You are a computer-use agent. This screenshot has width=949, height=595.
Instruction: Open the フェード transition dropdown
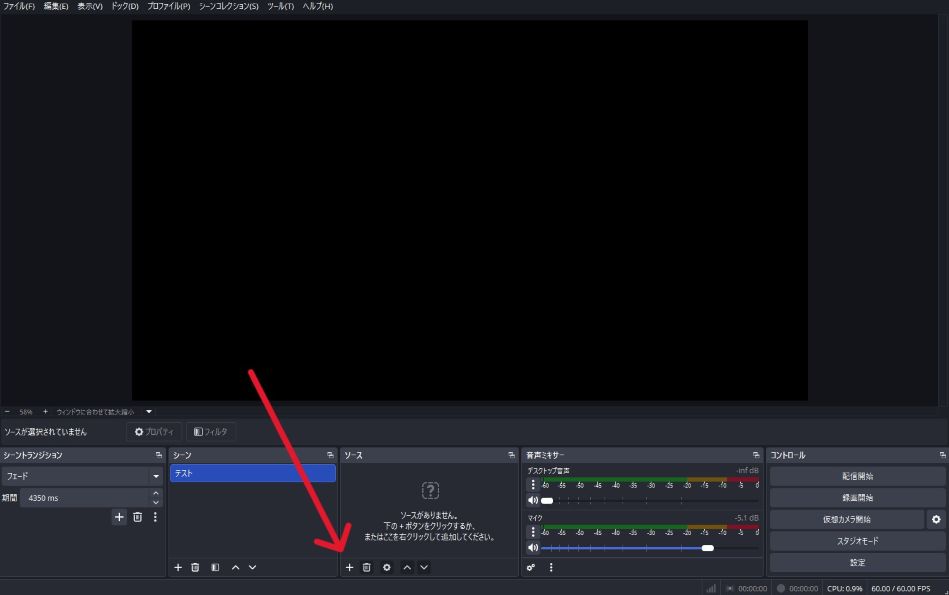(156, 477)
